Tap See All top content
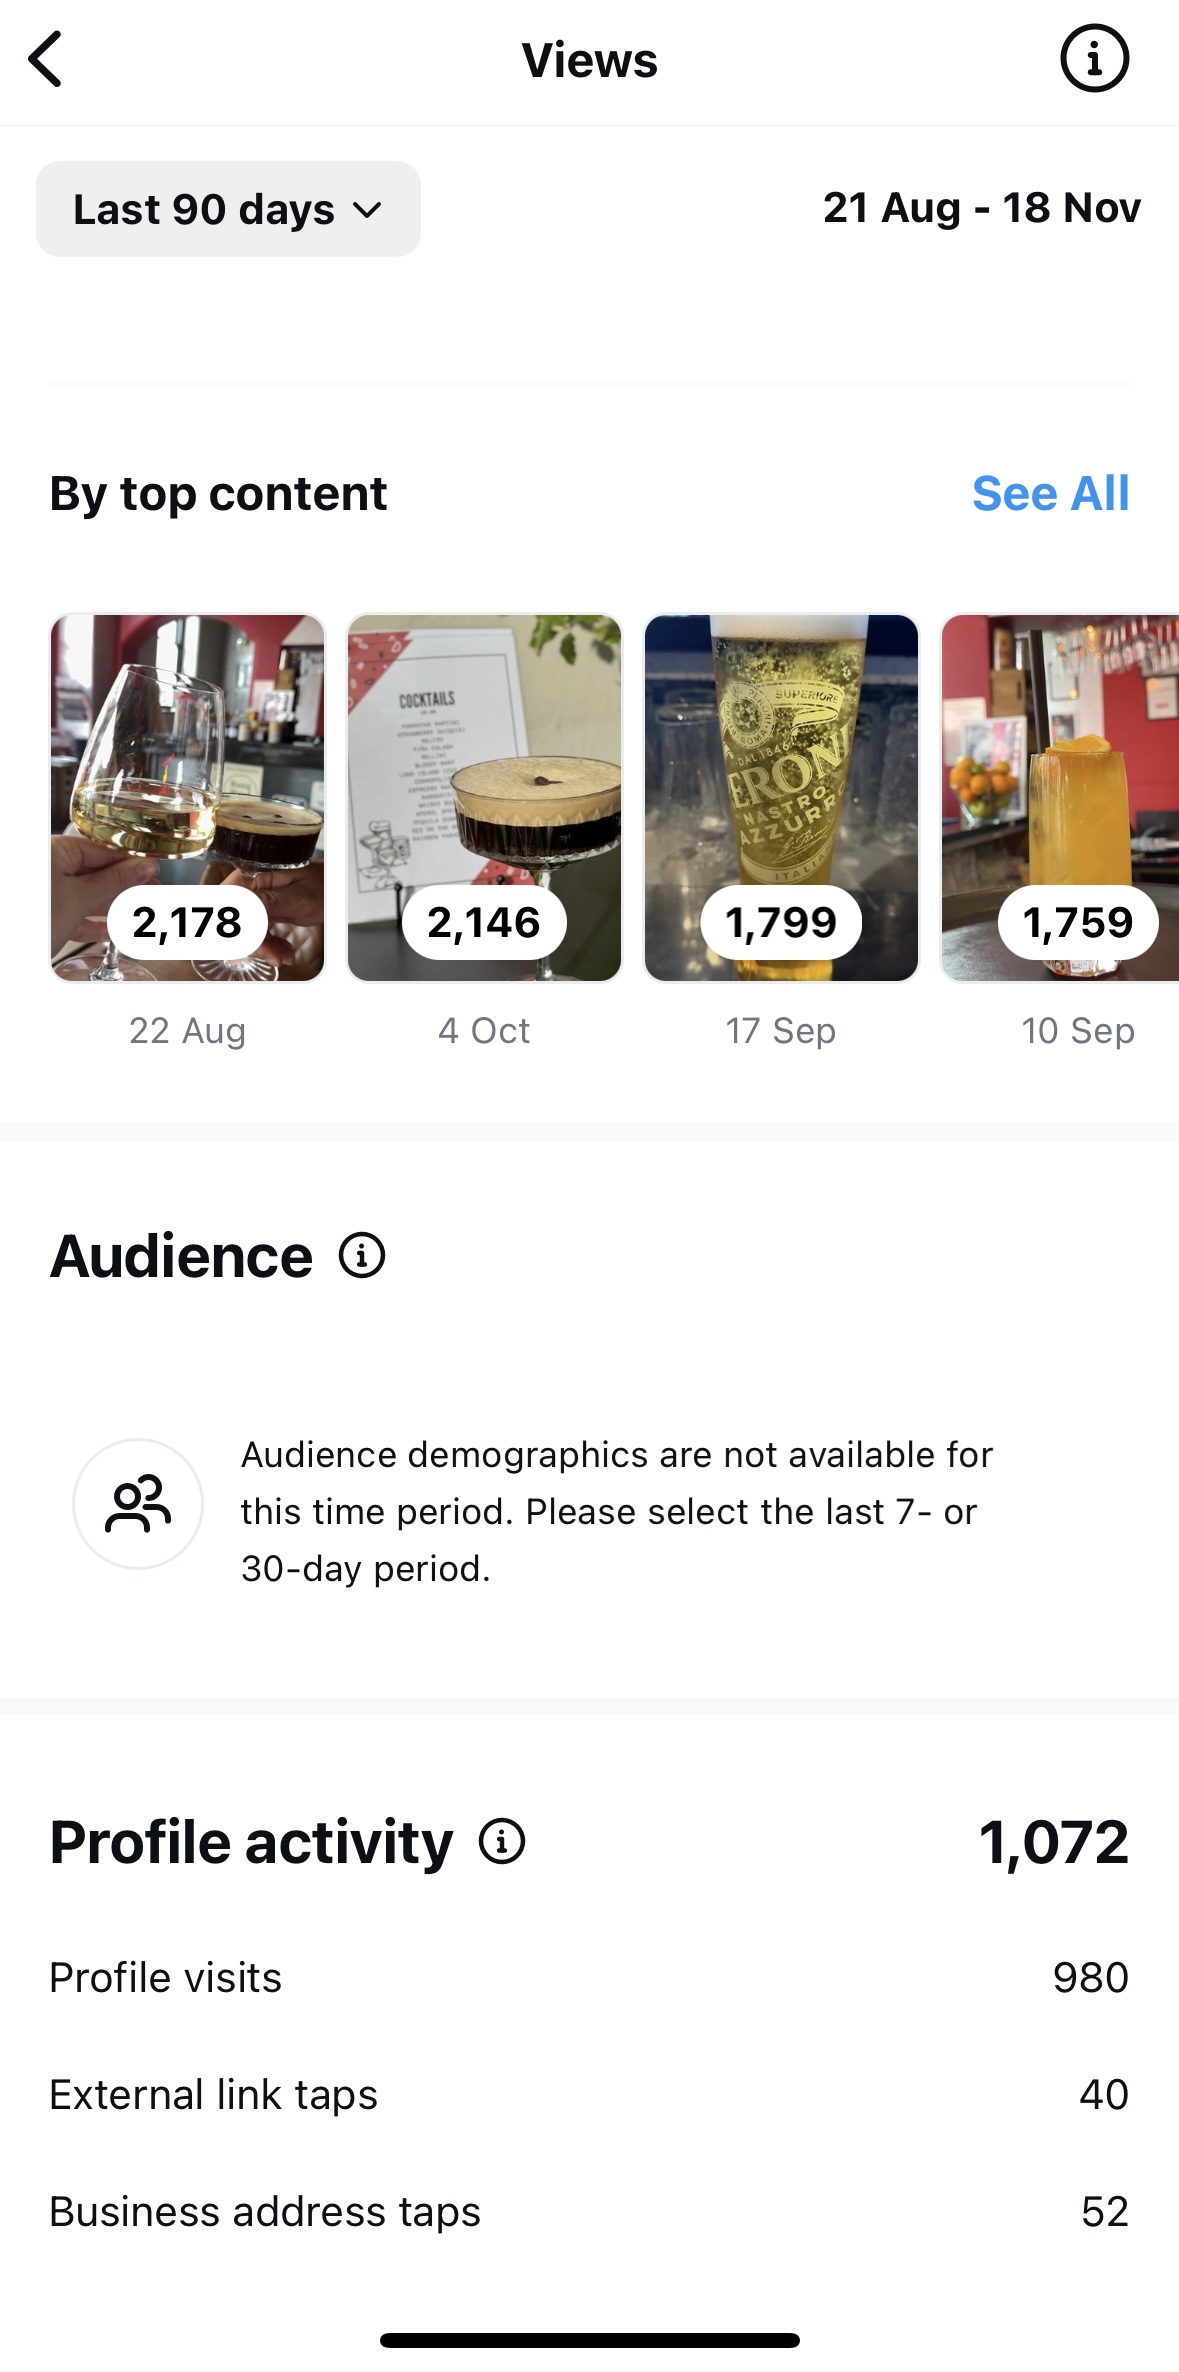Screen dimensions: 1179x2372 click(x=1050, y=494)
